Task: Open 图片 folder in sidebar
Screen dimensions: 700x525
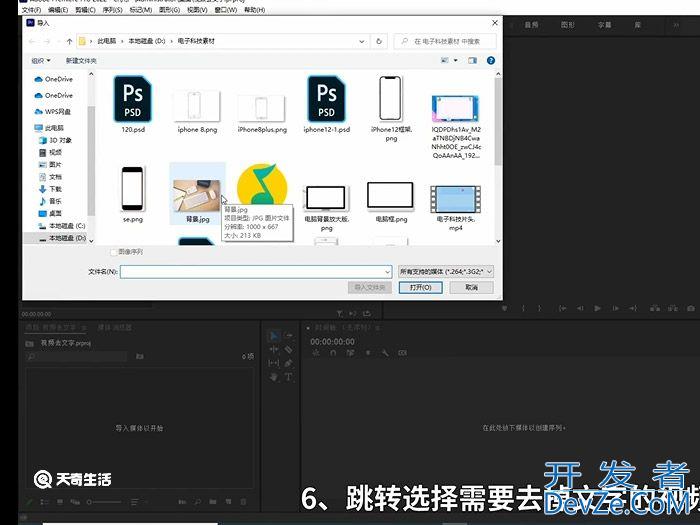Action: [50, 164]
